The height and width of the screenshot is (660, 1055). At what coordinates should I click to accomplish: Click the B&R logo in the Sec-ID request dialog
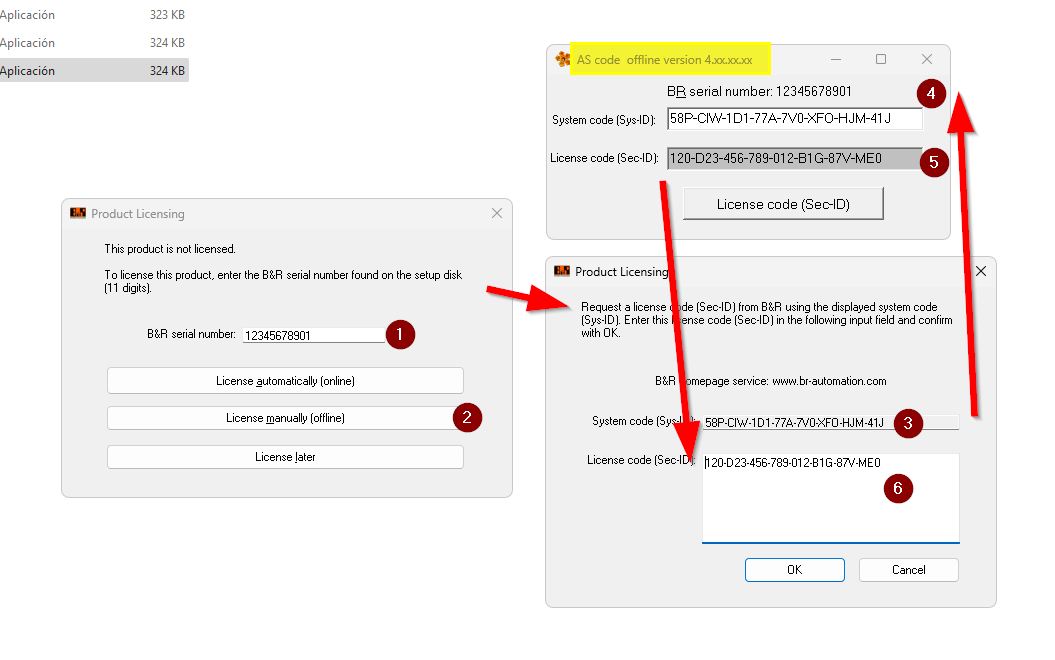(562, 271)
